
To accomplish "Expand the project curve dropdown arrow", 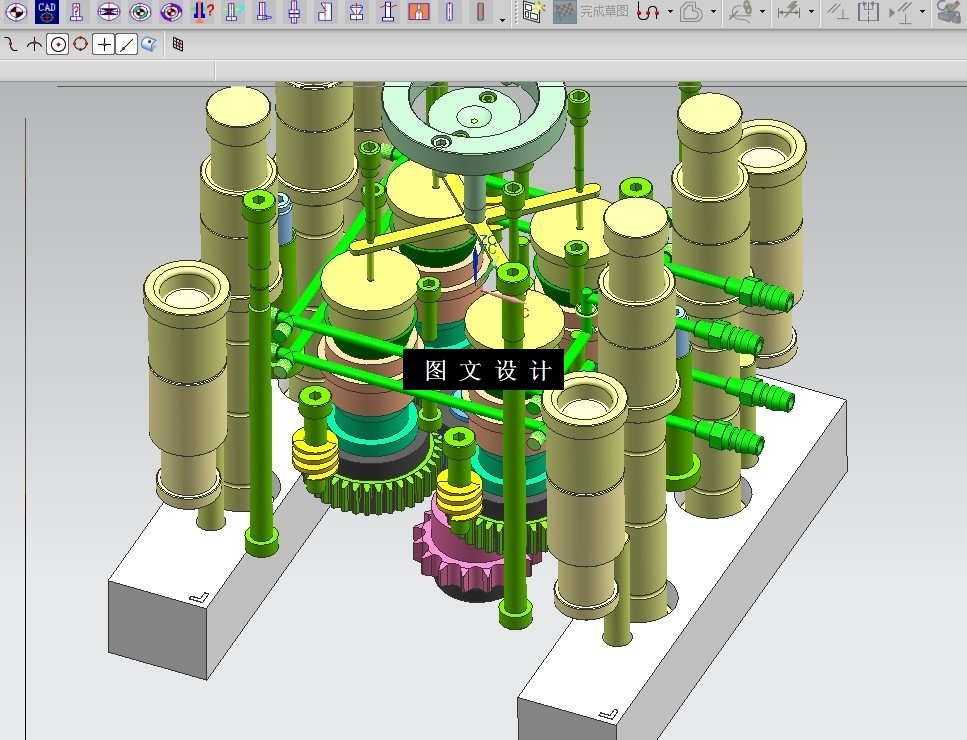I will (x=762, y=12).
